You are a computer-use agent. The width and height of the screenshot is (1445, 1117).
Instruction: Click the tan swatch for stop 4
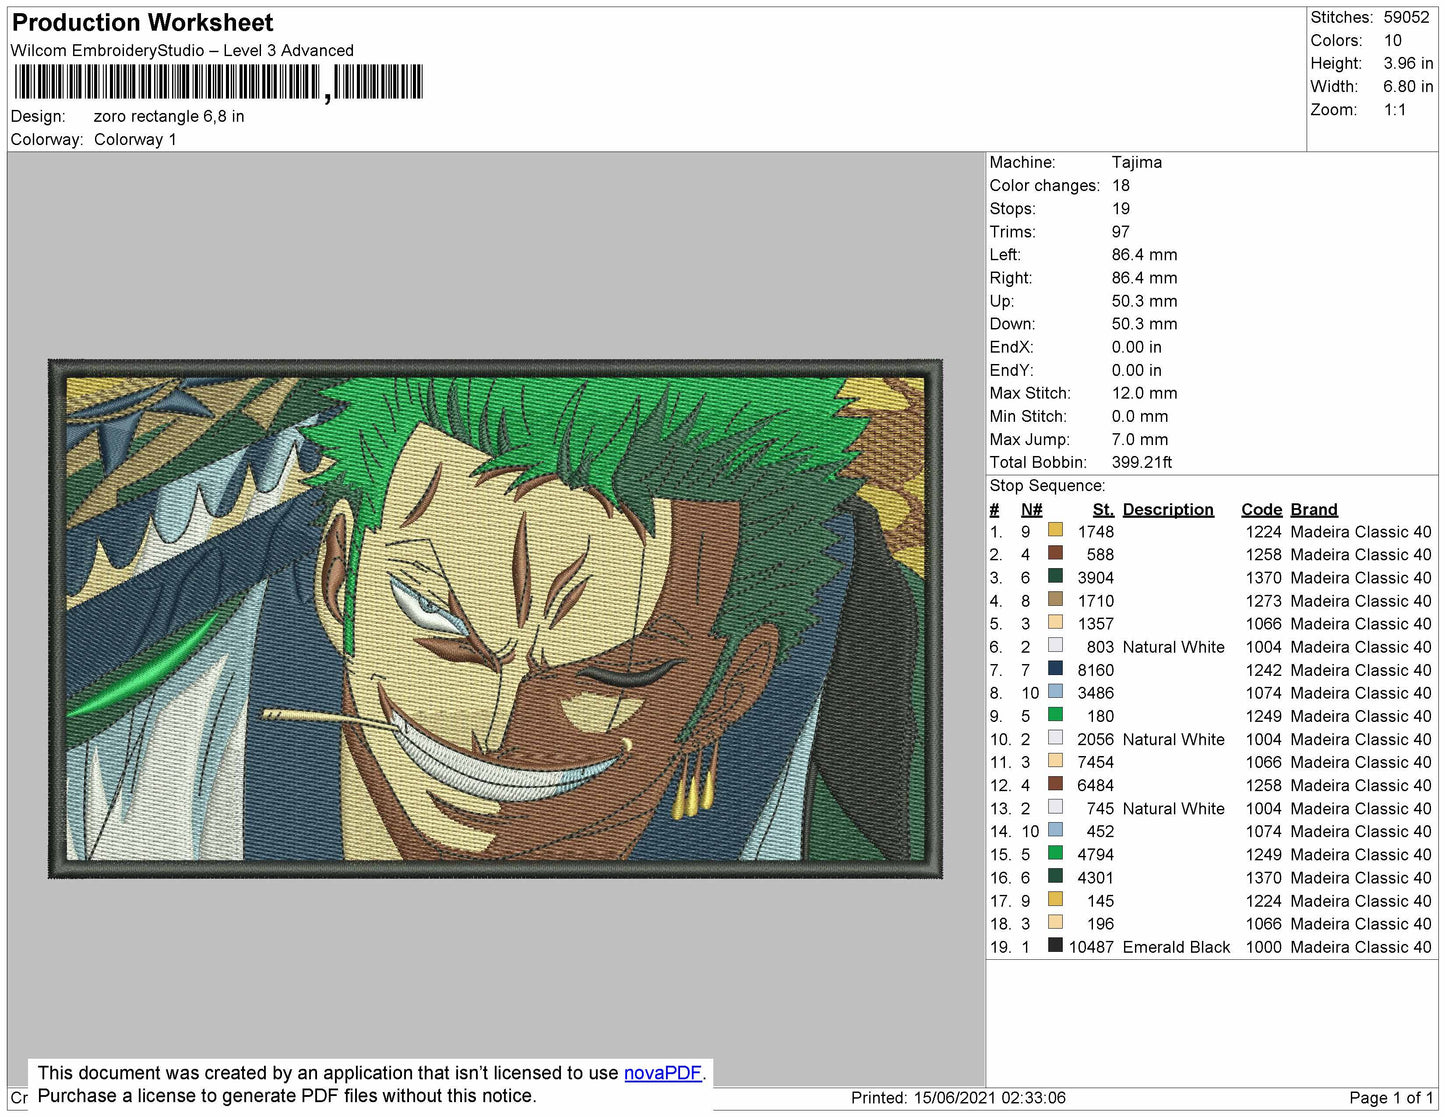[1055, 600]
